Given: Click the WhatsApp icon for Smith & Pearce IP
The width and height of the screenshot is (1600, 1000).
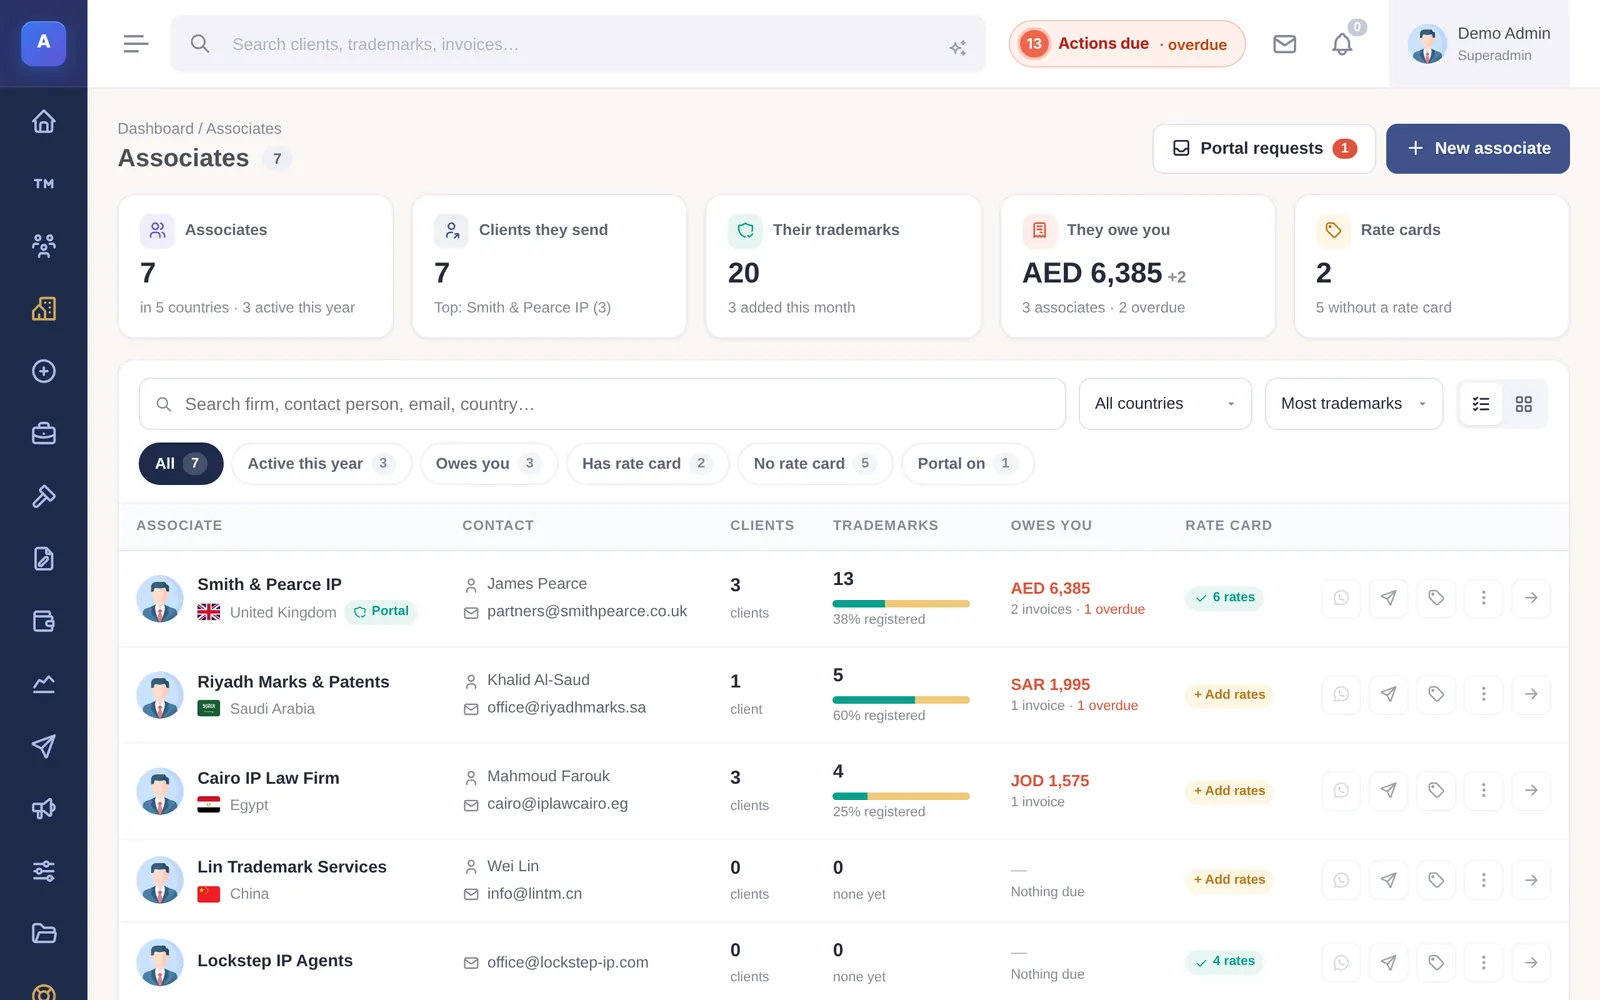Looking at the screenshot, I should pos(1341,598).
